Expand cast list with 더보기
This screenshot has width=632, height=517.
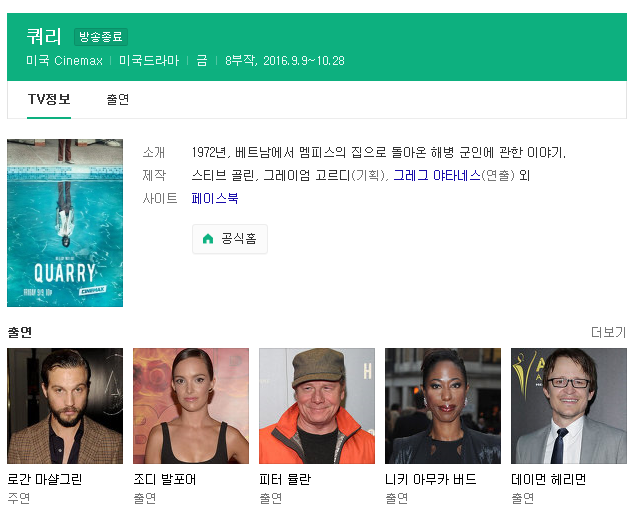point(608,332)
